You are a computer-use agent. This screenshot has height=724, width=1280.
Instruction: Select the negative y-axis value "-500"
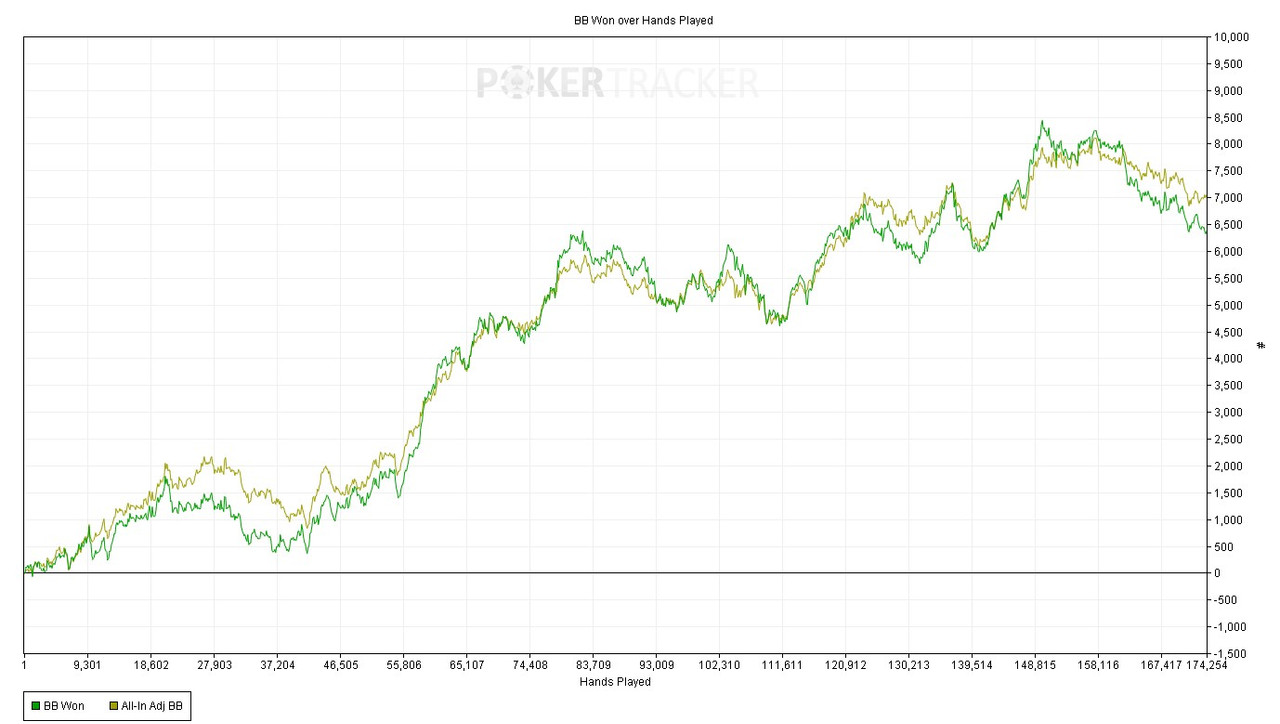(x=1225, y=600)
